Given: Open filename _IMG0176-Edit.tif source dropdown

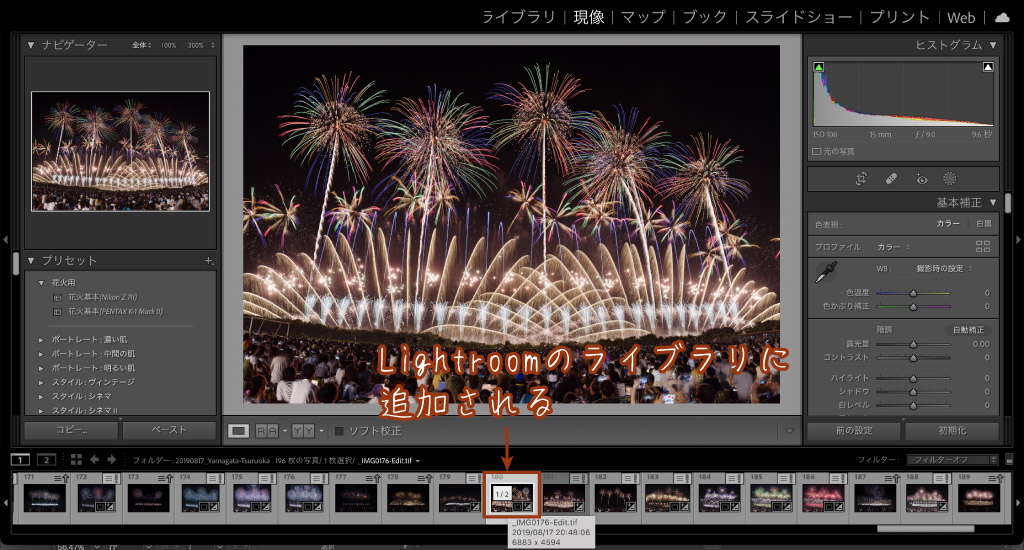Looking at the screenshot, I should [391, 461].
